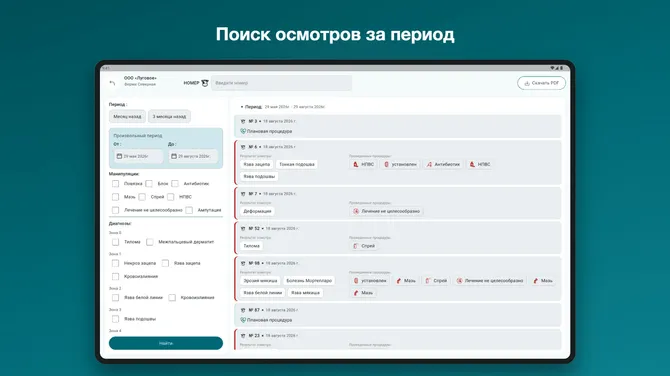Screen dimensions: 670x376
Task: Go back using the return arrow icon
Action: point(112,83)
